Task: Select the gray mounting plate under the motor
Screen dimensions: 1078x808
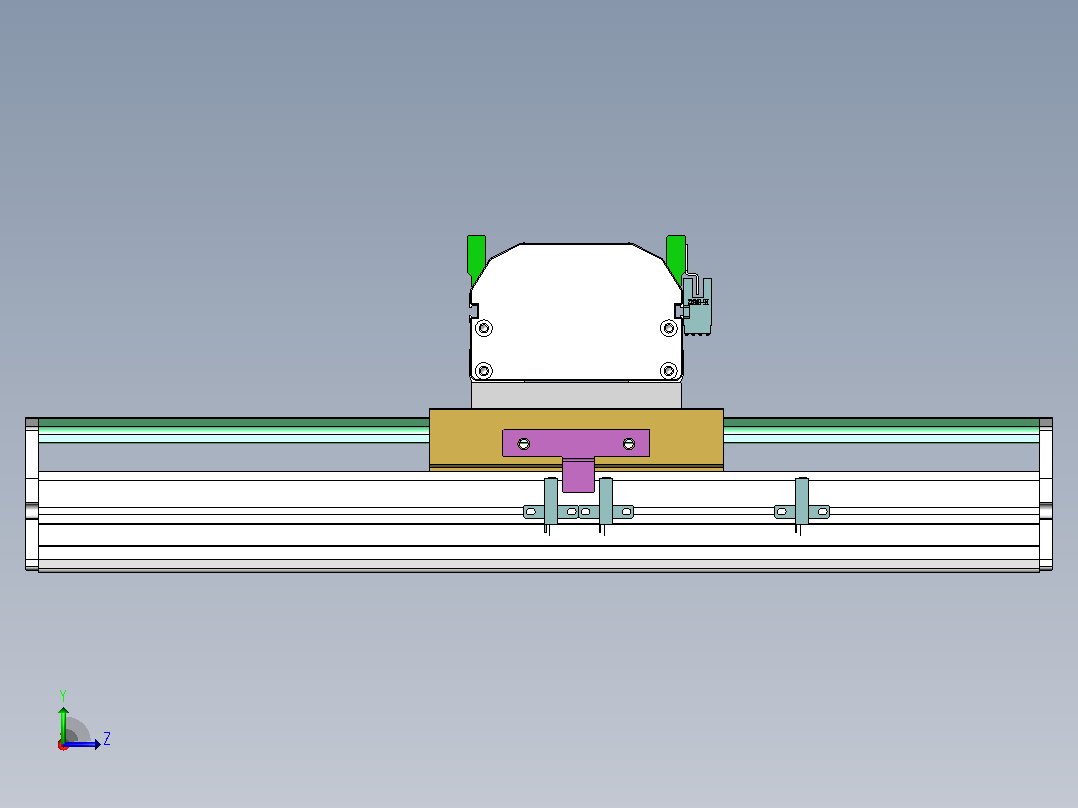Action: click(x=576, y=395)
